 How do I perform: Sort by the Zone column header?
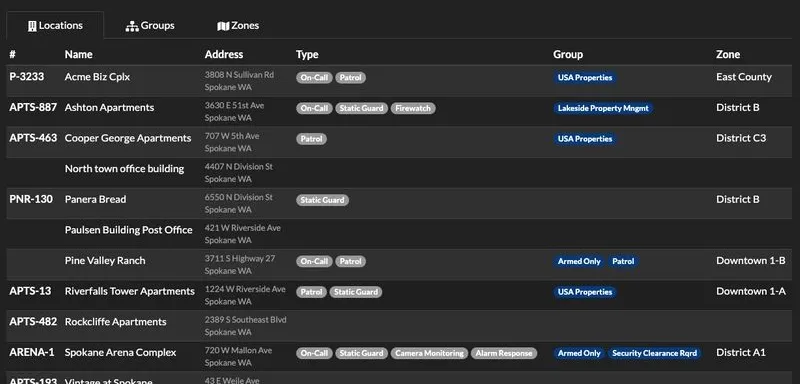(x=728, y=54)
